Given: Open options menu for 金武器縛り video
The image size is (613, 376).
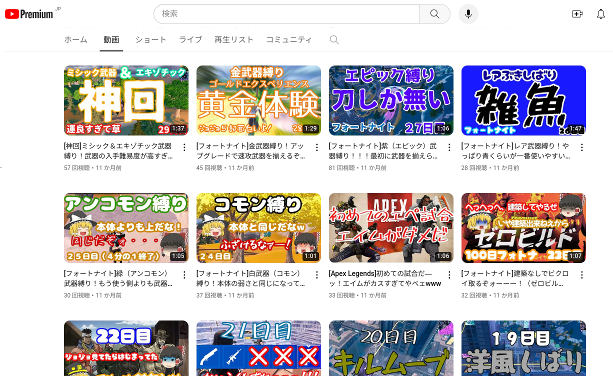Looking at the screenshot, I should pos(317,147).
